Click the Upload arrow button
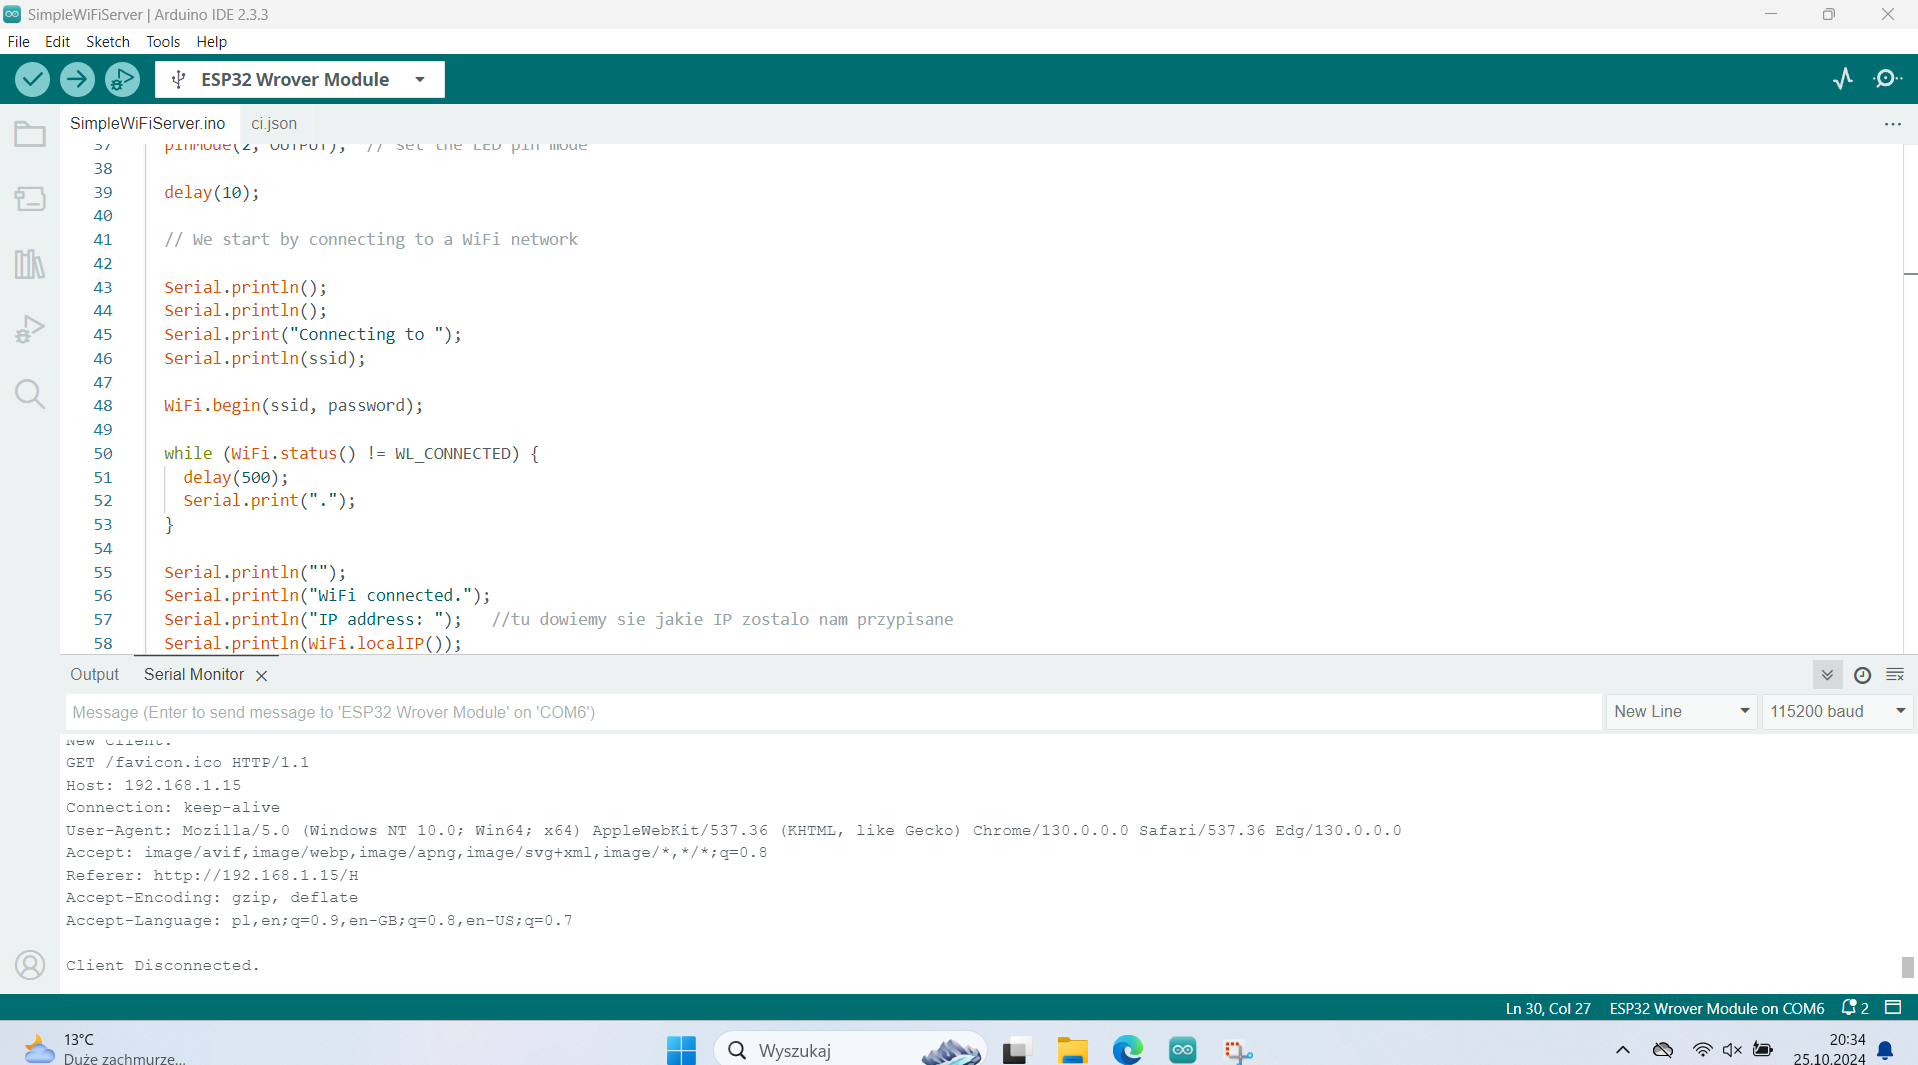 77,79
